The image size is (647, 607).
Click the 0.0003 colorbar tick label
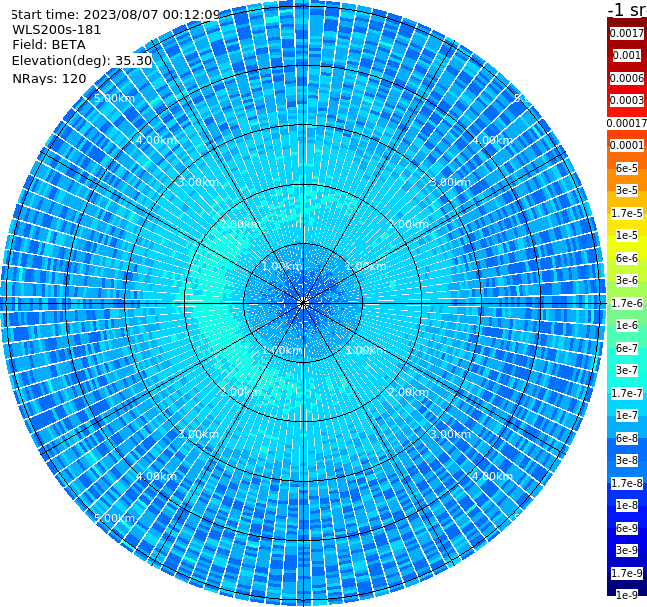[x=627, y=100]
